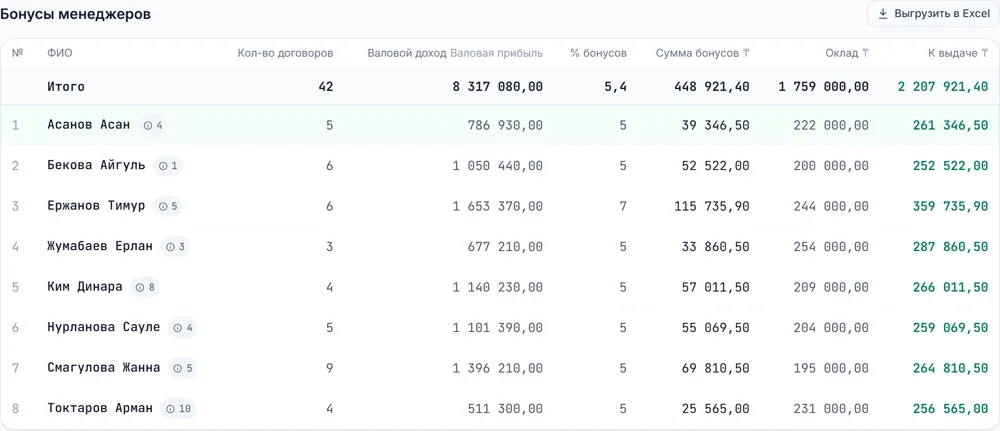Click contract count 9 in Смагулова Жанна row
The width and height of the screenshot is (1000, 431).
pos(329,369)
